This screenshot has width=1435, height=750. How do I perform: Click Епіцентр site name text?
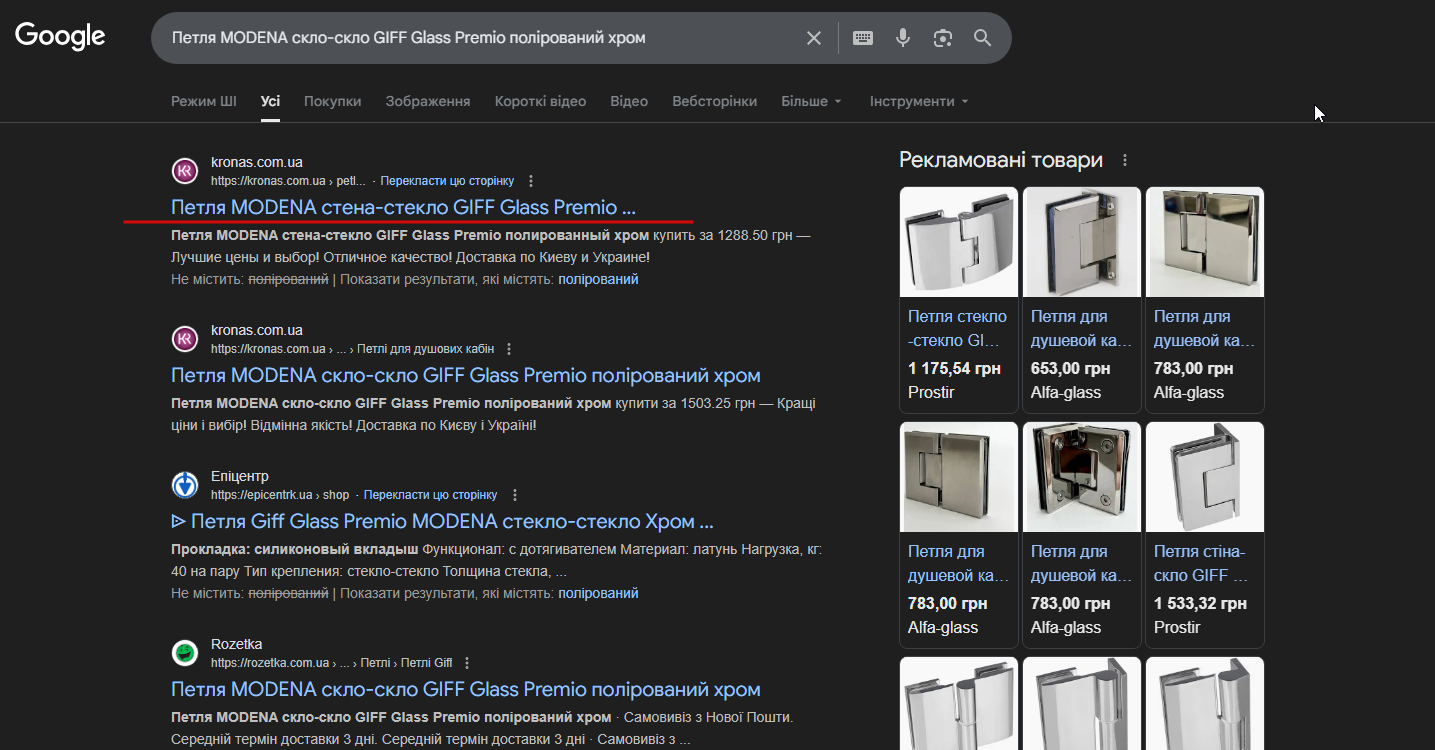240,476
